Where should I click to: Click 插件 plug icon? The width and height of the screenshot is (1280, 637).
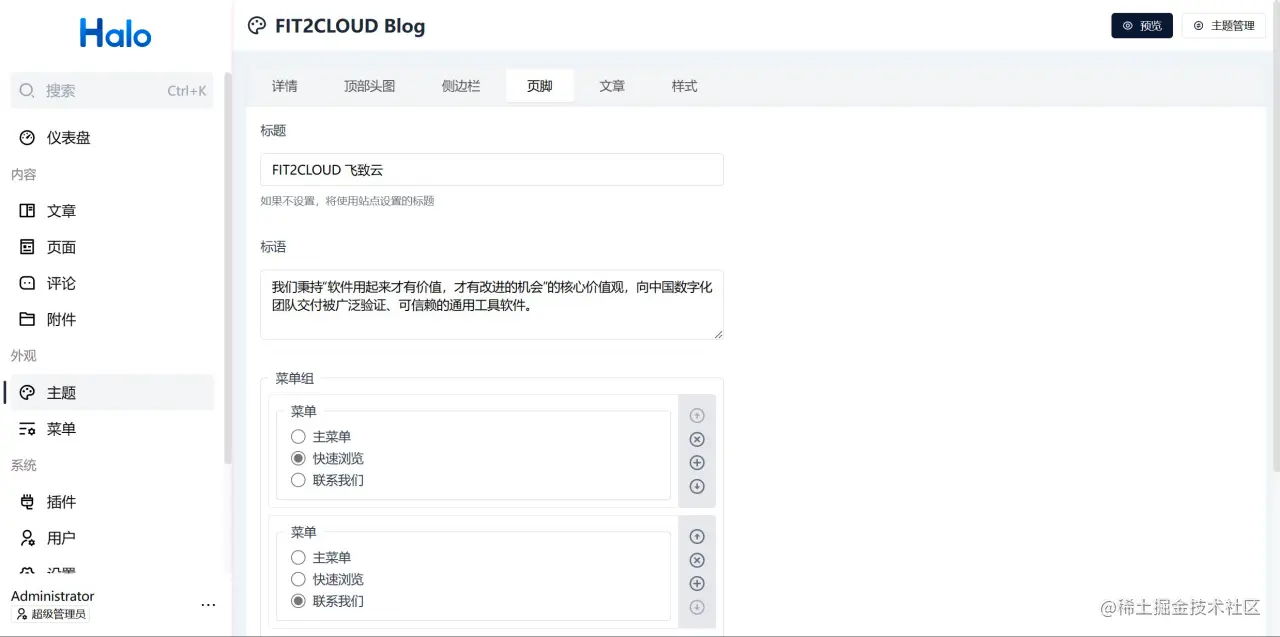(27, 502)
